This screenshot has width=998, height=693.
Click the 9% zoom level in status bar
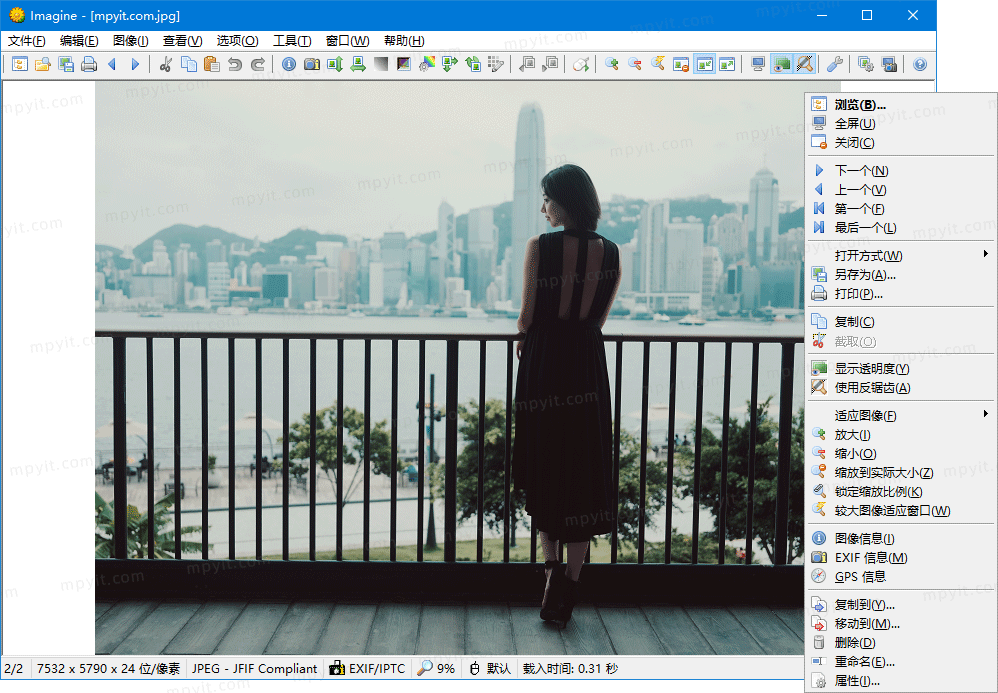(437, 669)
